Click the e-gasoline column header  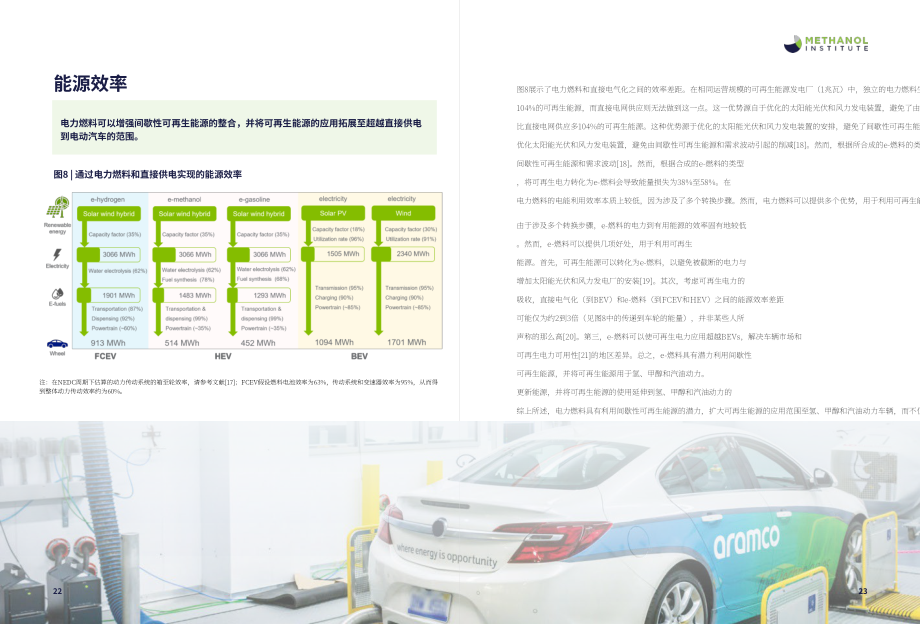click(x=255, y=200)
